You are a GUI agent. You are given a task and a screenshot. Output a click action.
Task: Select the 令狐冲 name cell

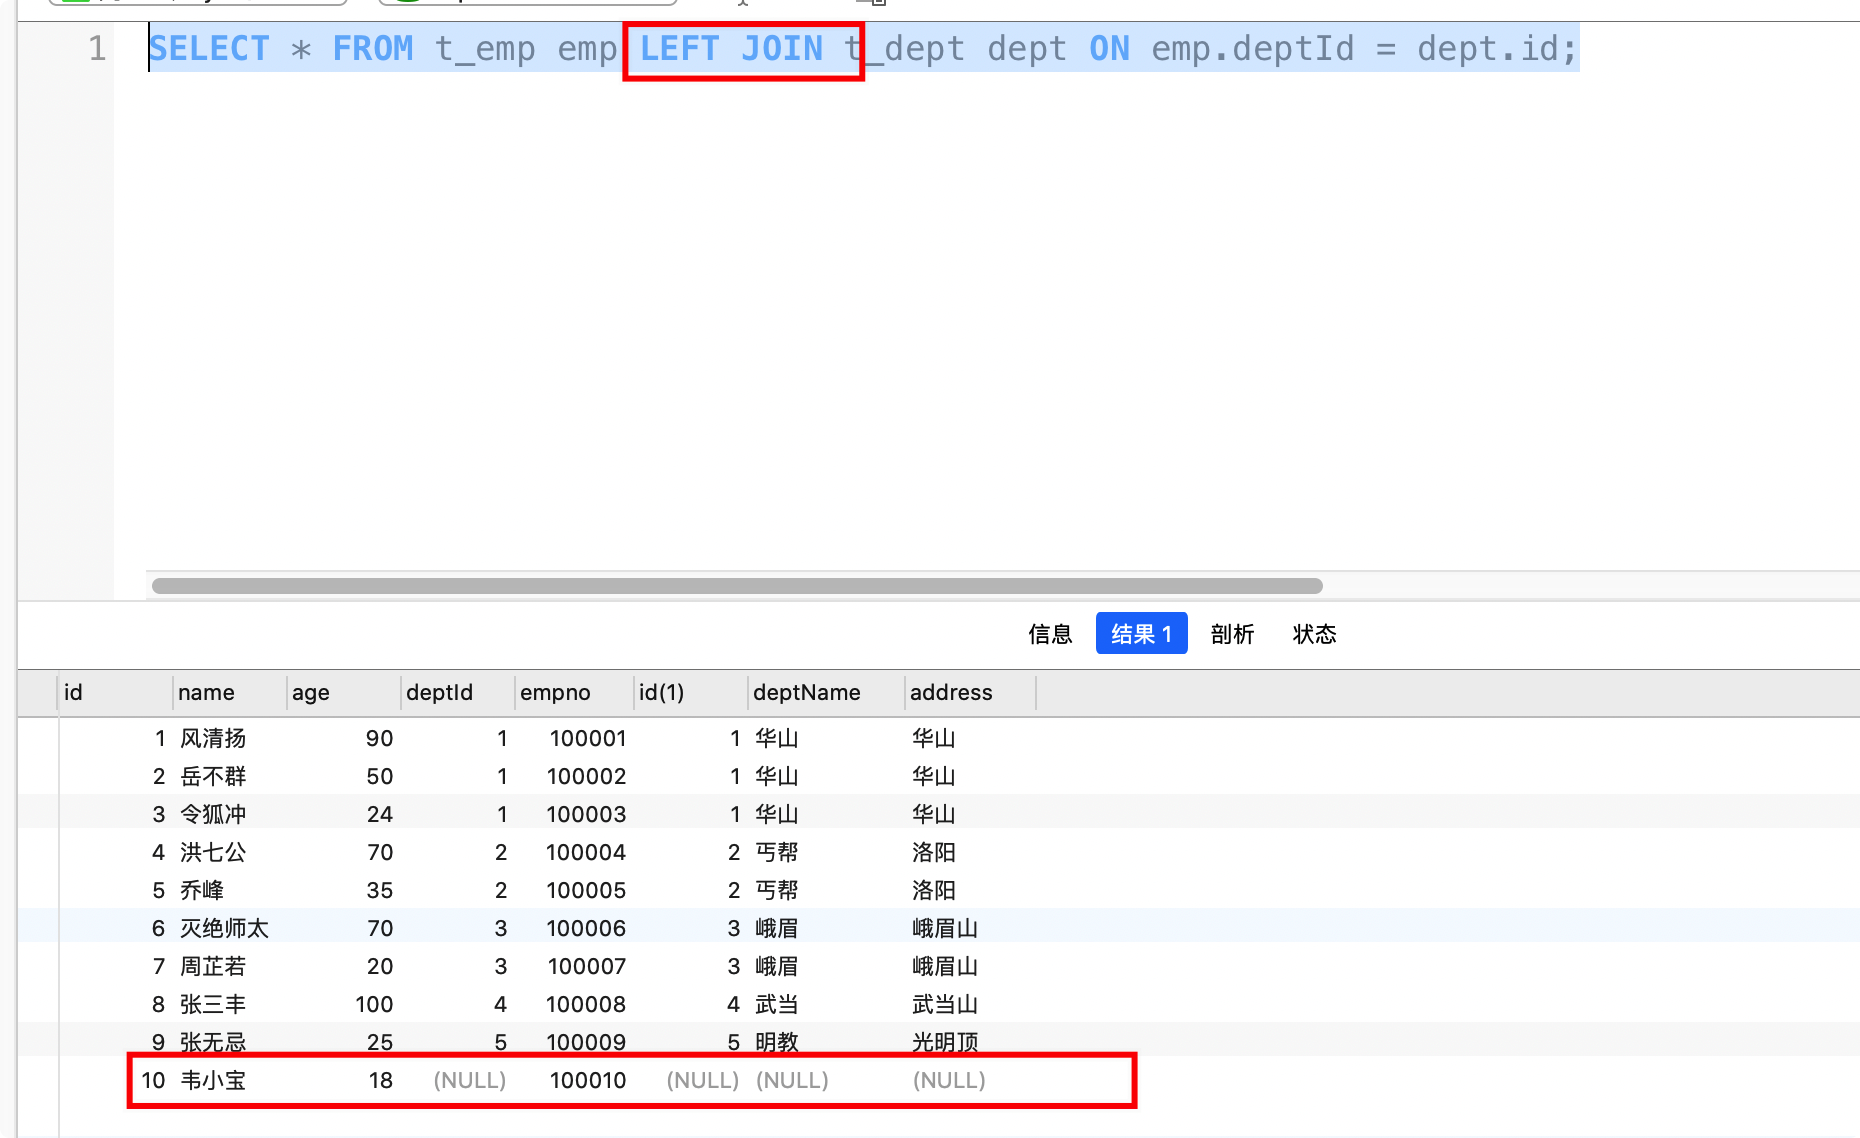pos(213,814)
